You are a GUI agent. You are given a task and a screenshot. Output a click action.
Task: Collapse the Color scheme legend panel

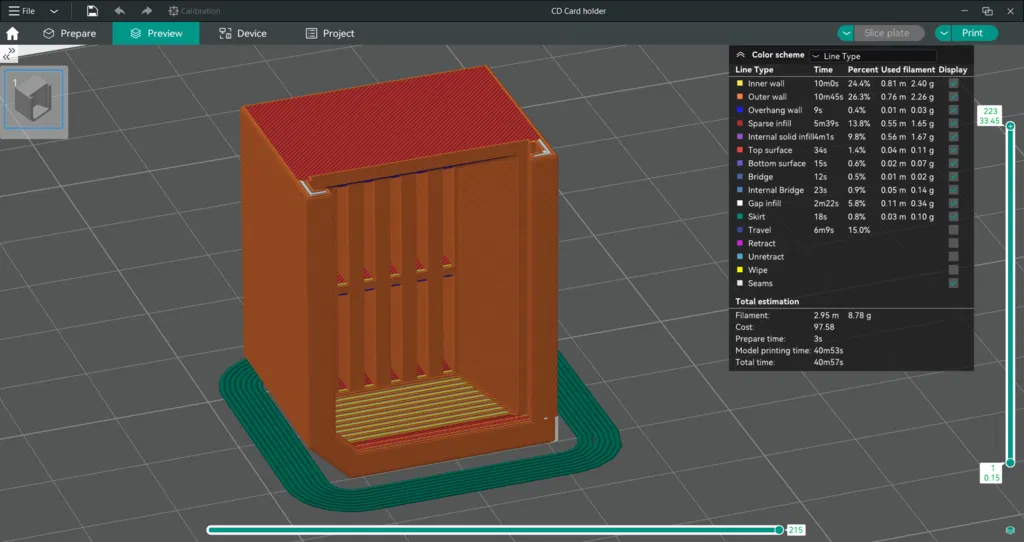(x=740, y=56)
